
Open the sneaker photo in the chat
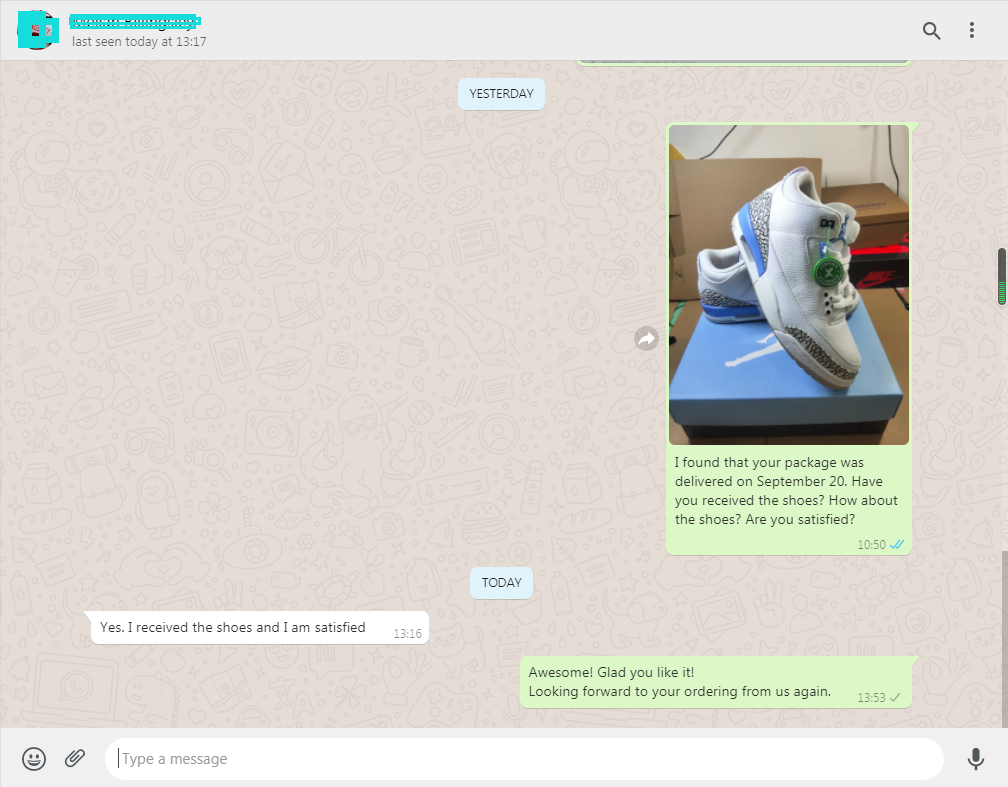788,284
